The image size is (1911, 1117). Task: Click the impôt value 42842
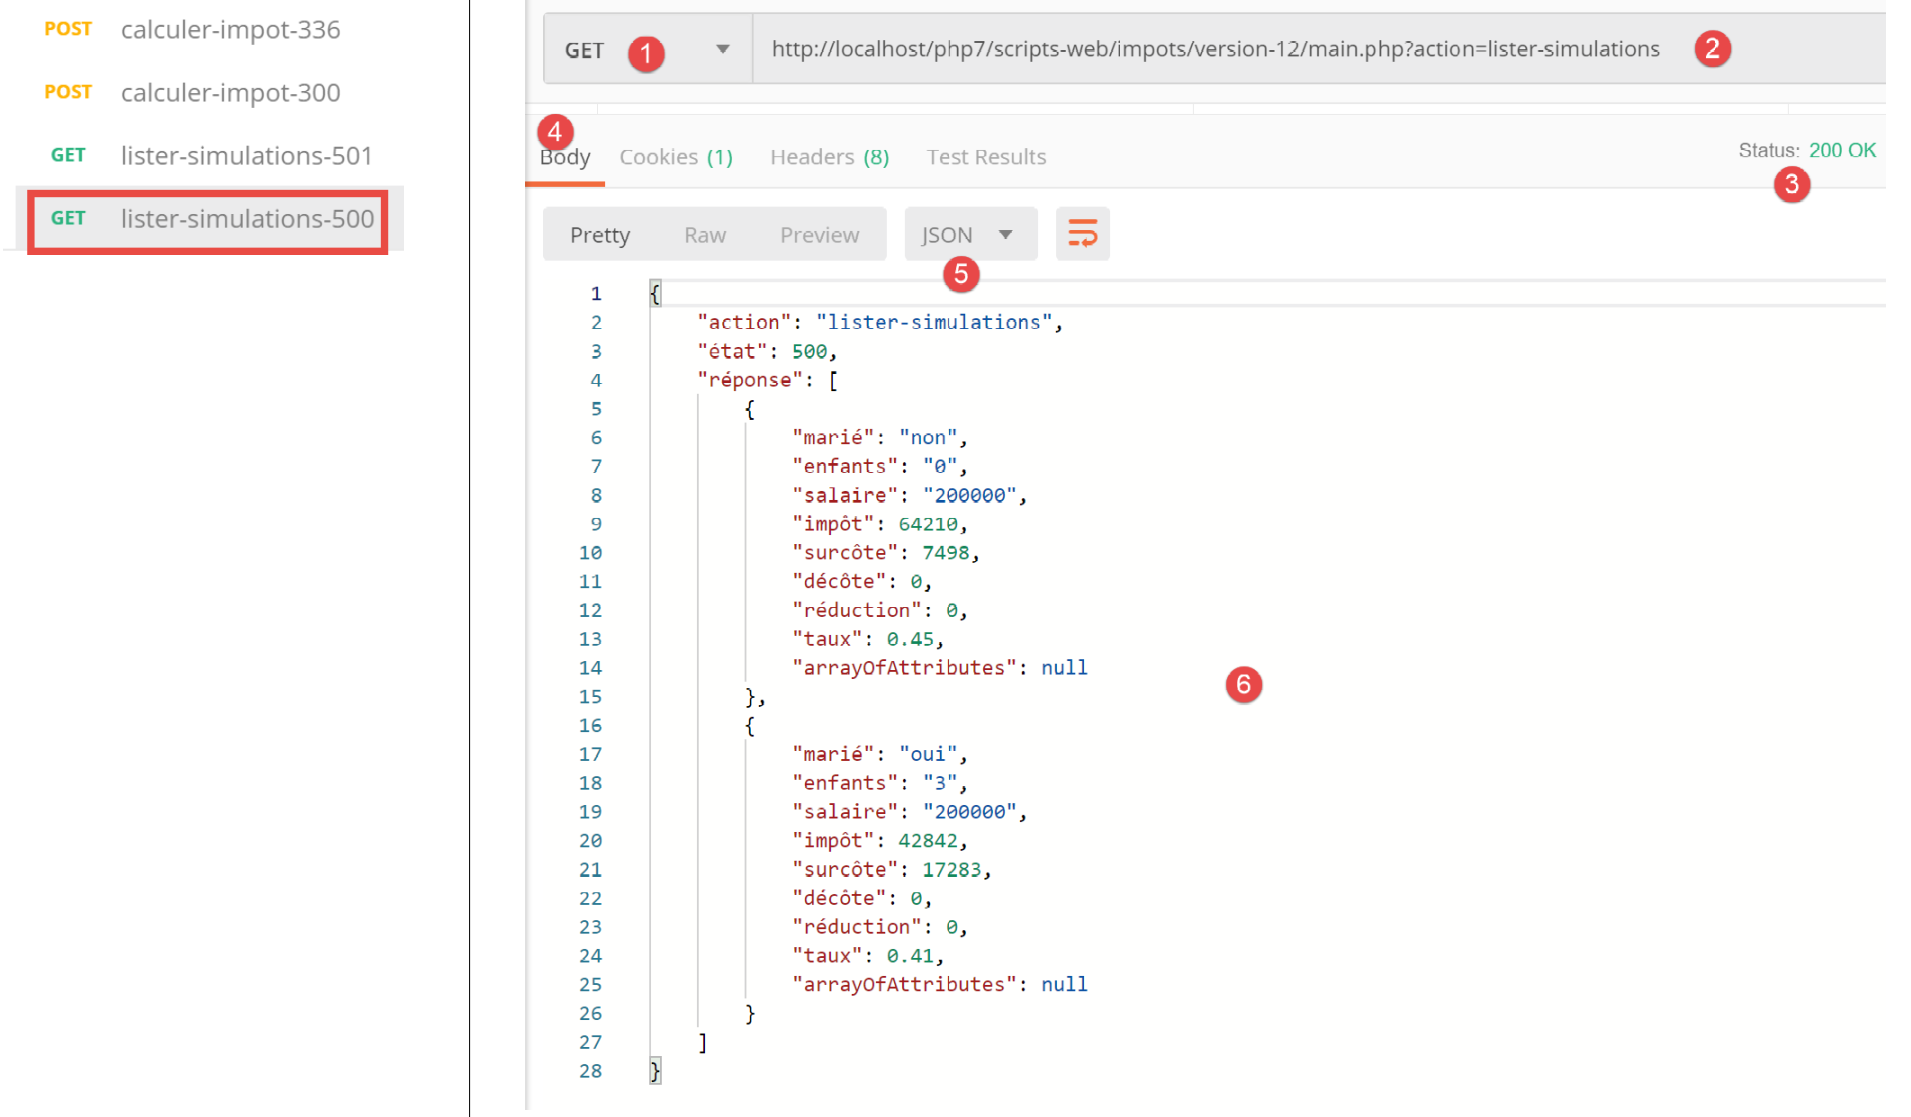(927, 841)
